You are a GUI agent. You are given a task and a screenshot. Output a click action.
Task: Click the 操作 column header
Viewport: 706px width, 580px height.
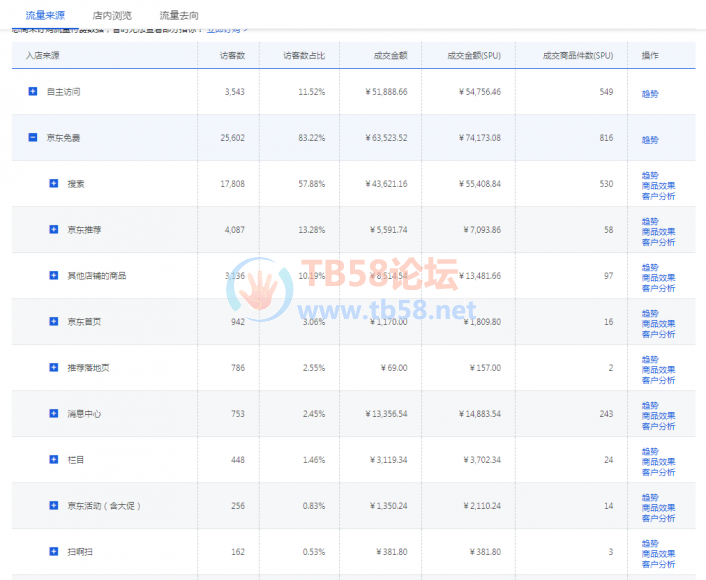(650, 55)
